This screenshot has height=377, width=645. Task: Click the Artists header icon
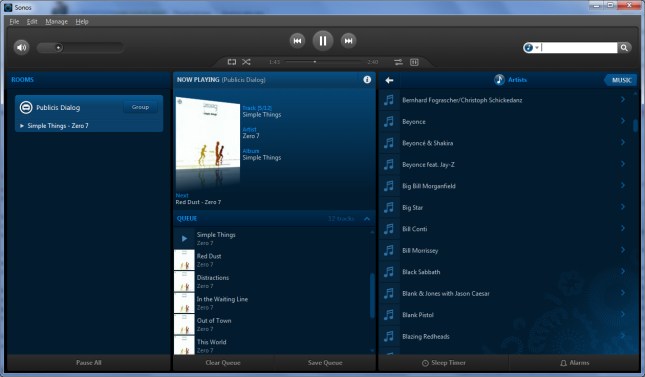(x=499, y=79)
